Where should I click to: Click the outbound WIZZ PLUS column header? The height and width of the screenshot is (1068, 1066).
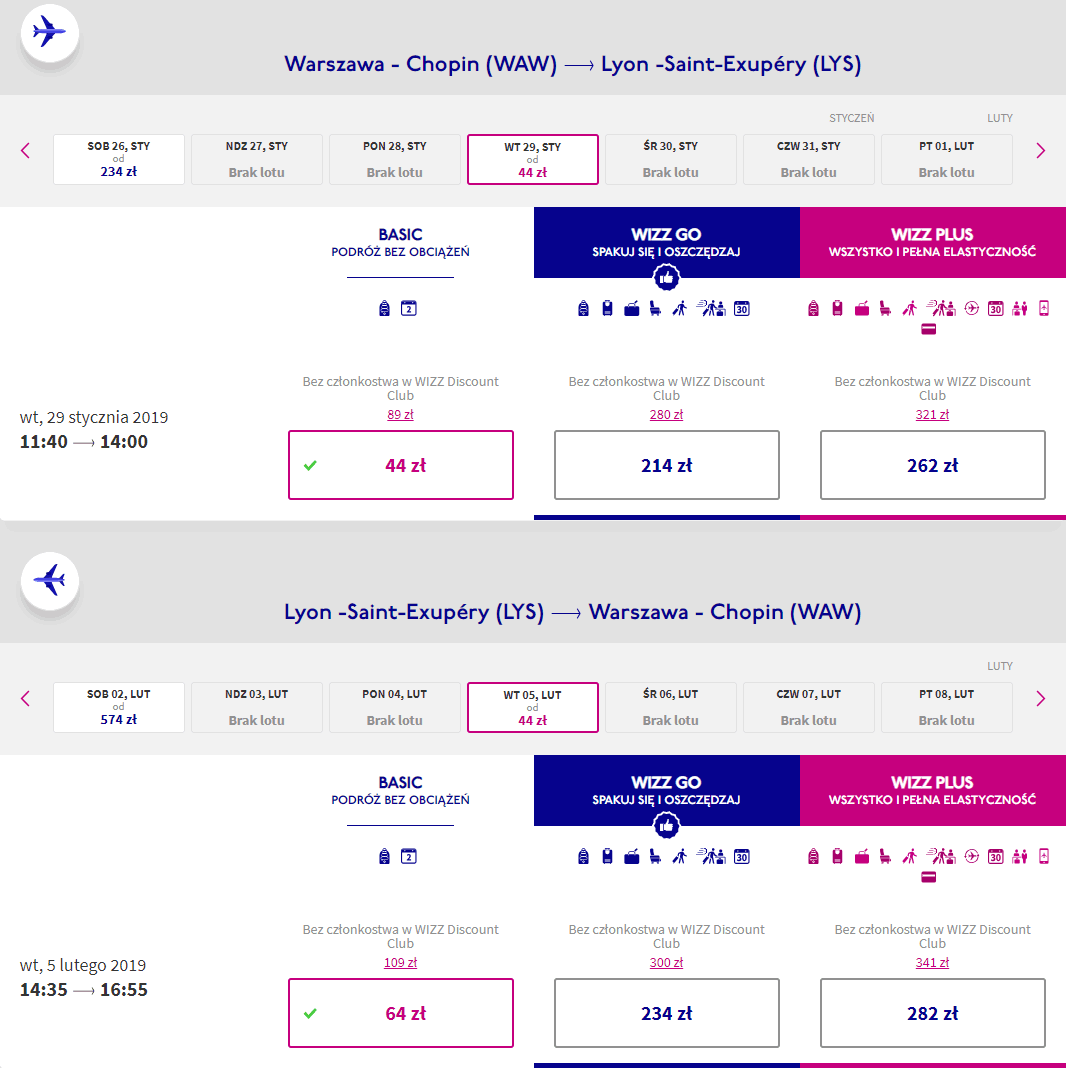coord(932,242)
